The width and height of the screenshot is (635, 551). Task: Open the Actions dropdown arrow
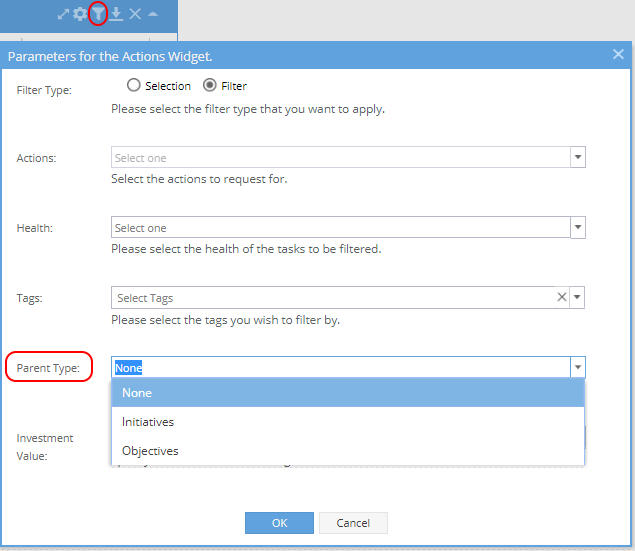point(578,157)
